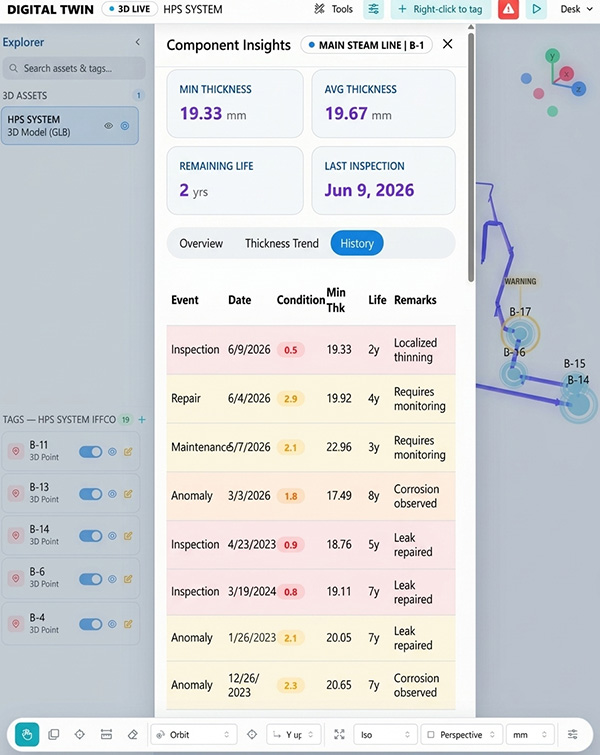Click the fit-to-view expand icon
The width and height of the screenshot is (600, 755).
(339, 734)
